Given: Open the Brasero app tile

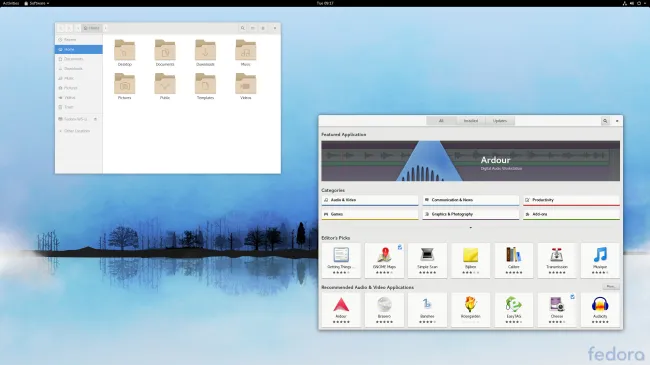Looking at the screenshot, I should [384, 310].
